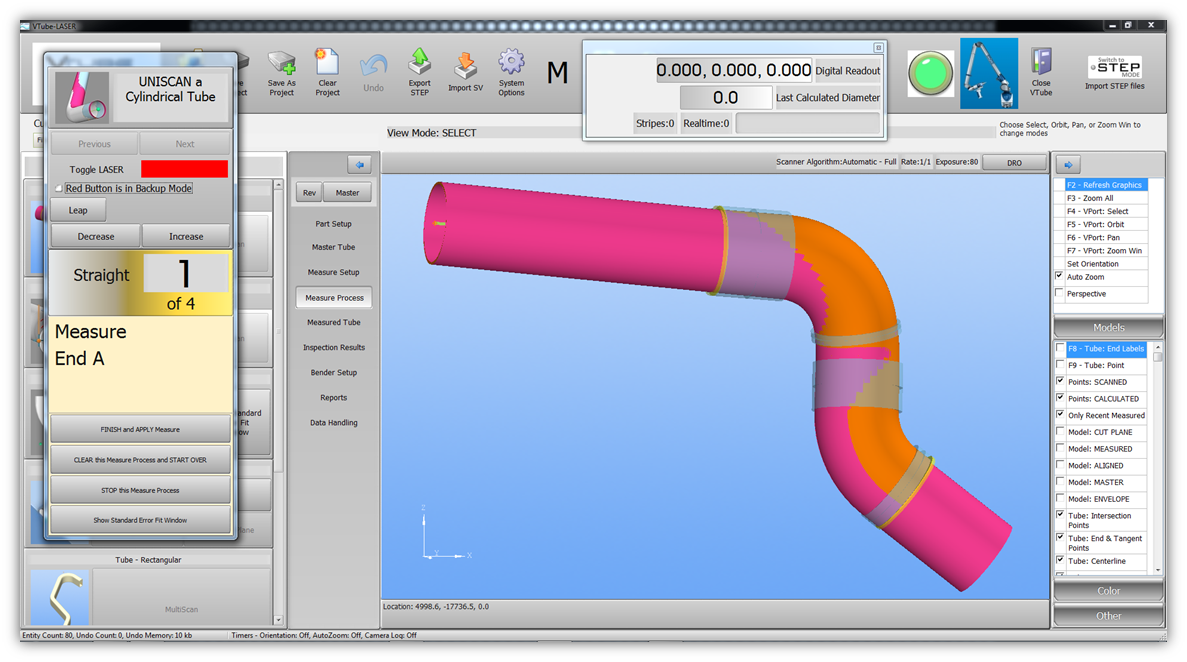Expand the Color panel section

tap(1108, 591)
